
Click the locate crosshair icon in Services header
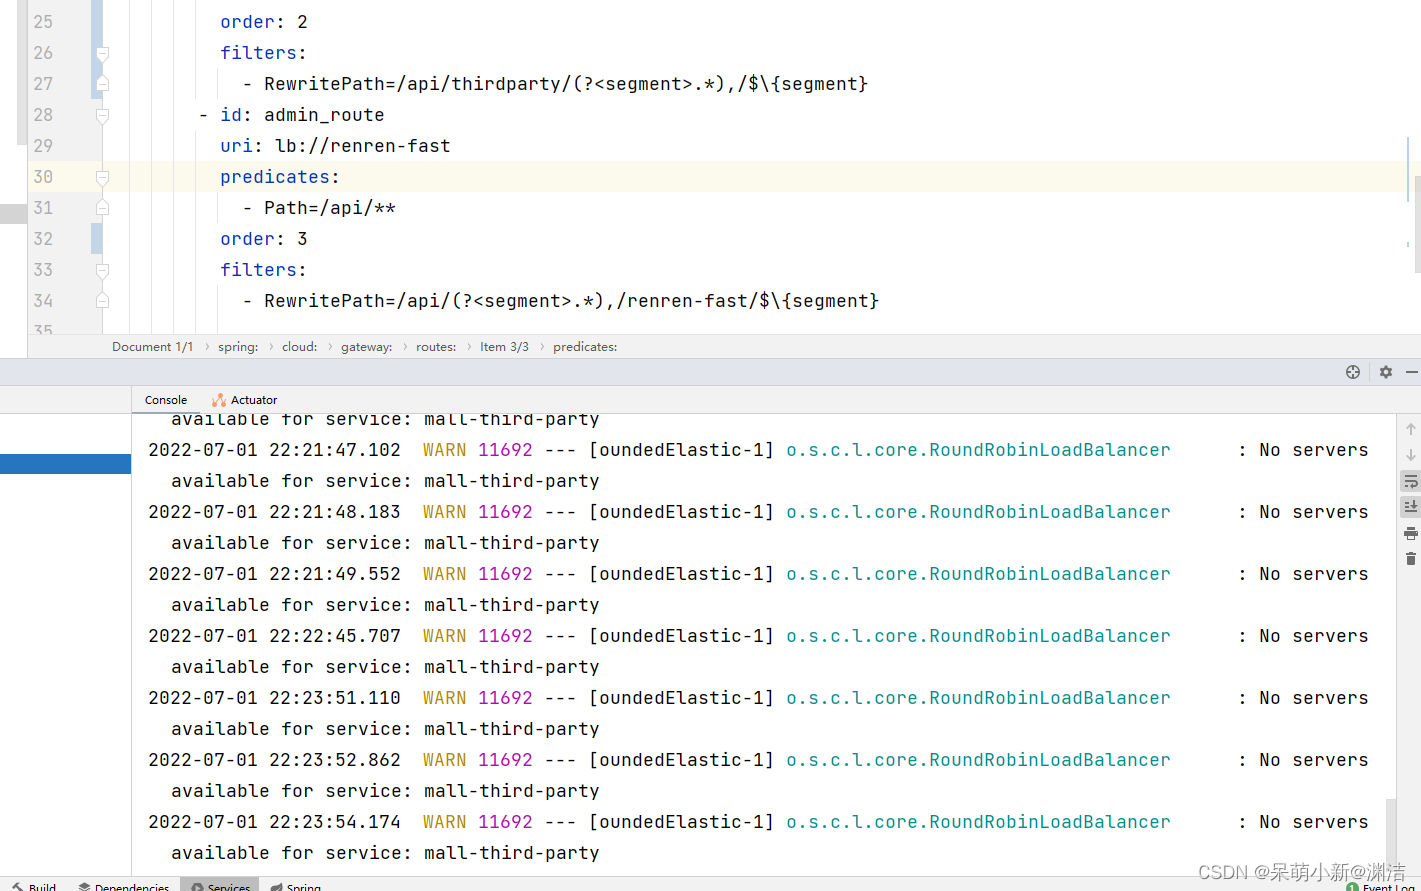tap(1353, 372)
